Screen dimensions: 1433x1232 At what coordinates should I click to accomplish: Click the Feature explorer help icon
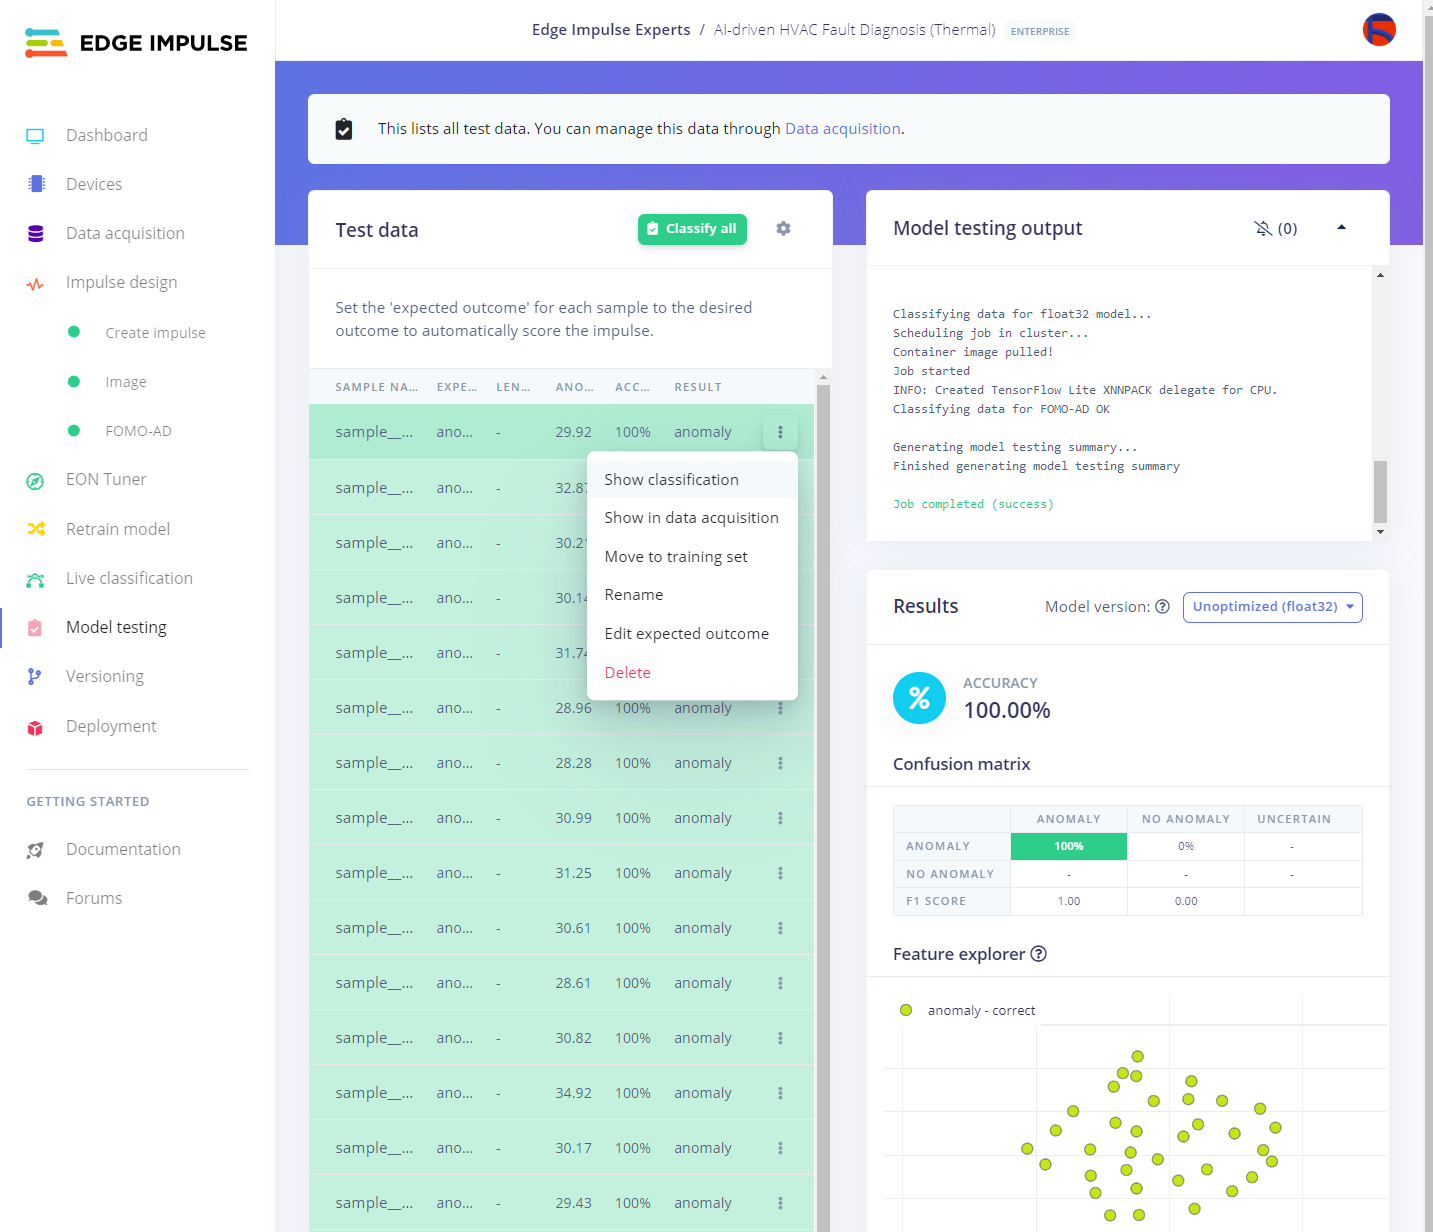coord(1039,954)
